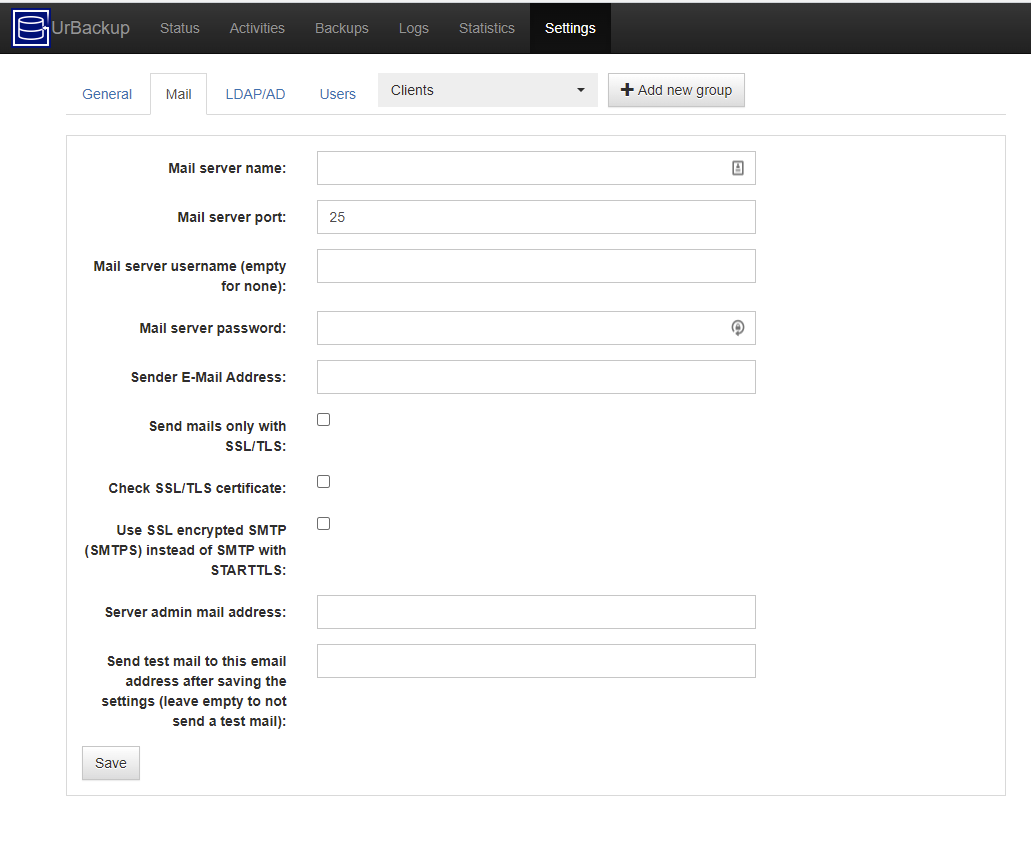
Task: View the Statistics page
Action: tap(487, 28)
